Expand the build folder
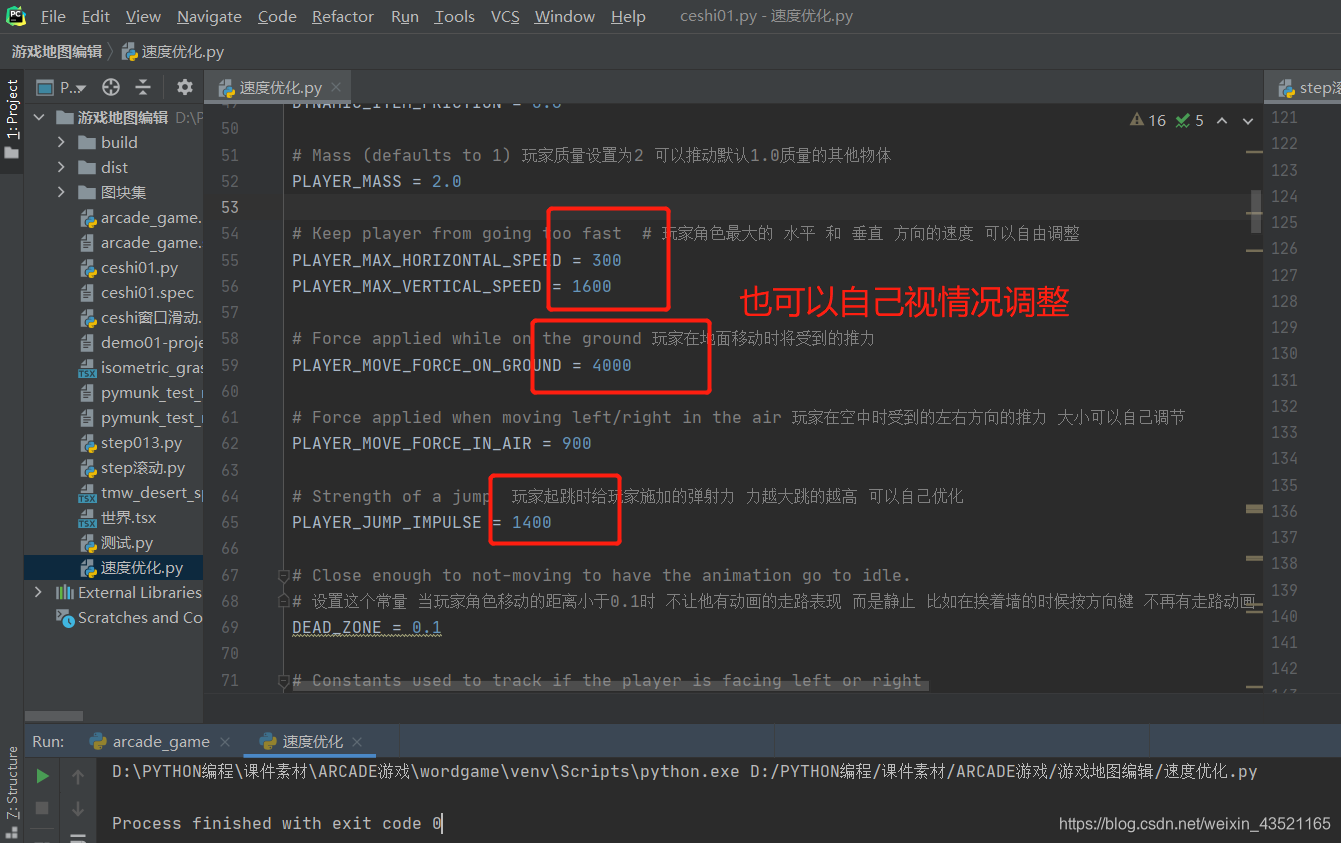The width and height of the screenshot is (1341, 843). (x=61, y=142)
